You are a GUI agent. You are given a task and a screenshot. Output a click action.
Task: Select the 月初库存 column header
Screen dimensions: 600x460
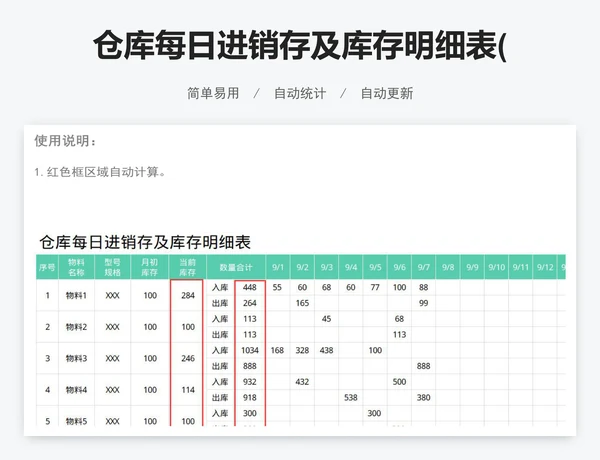150,267
